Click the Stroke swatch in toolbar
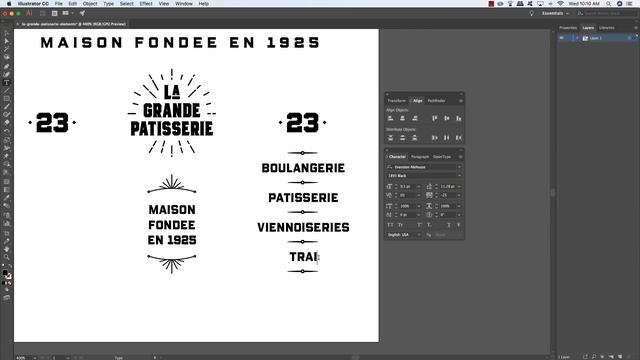The height and width of the screenshot is (360, 640). (9, 277)
